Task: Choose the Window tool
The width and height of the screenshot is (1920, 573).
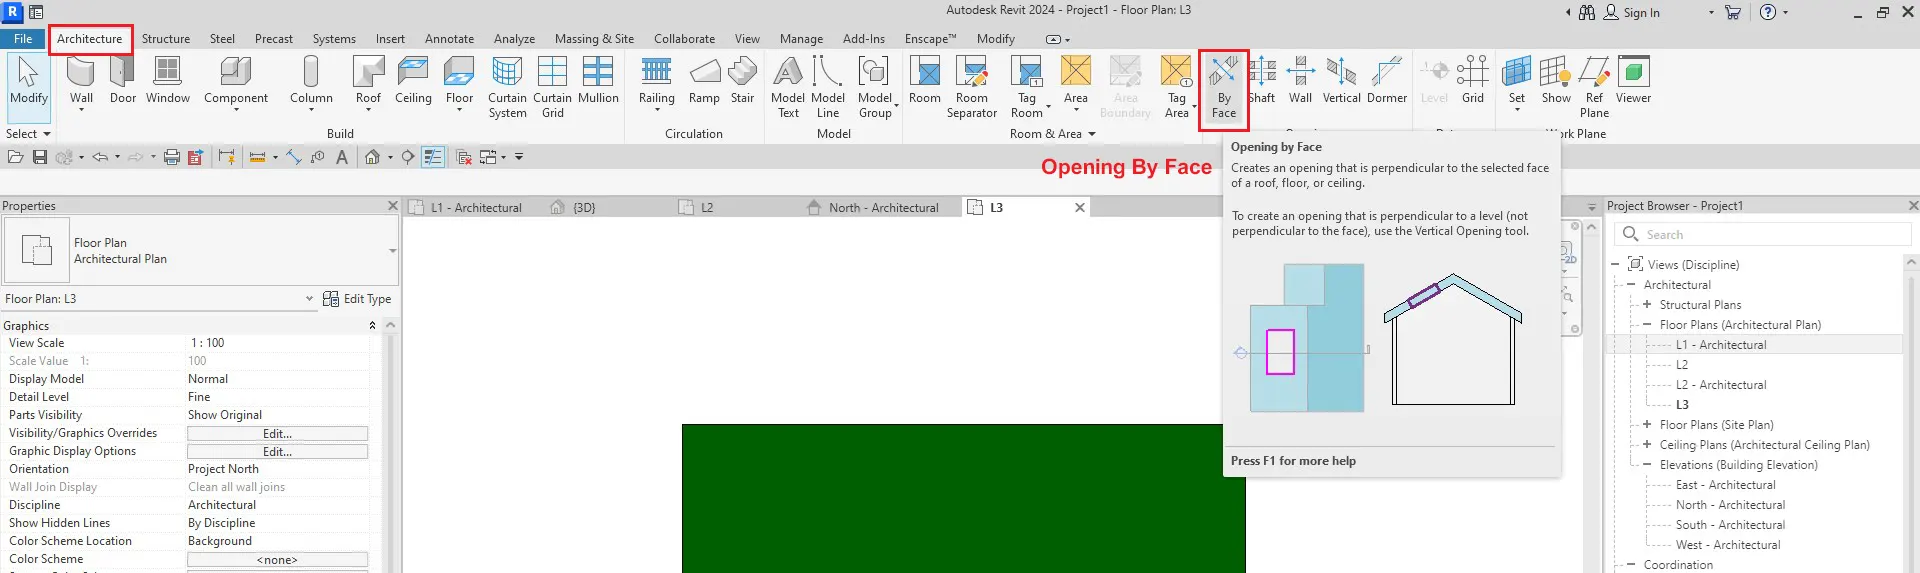Action: click(x=168, y=80)
